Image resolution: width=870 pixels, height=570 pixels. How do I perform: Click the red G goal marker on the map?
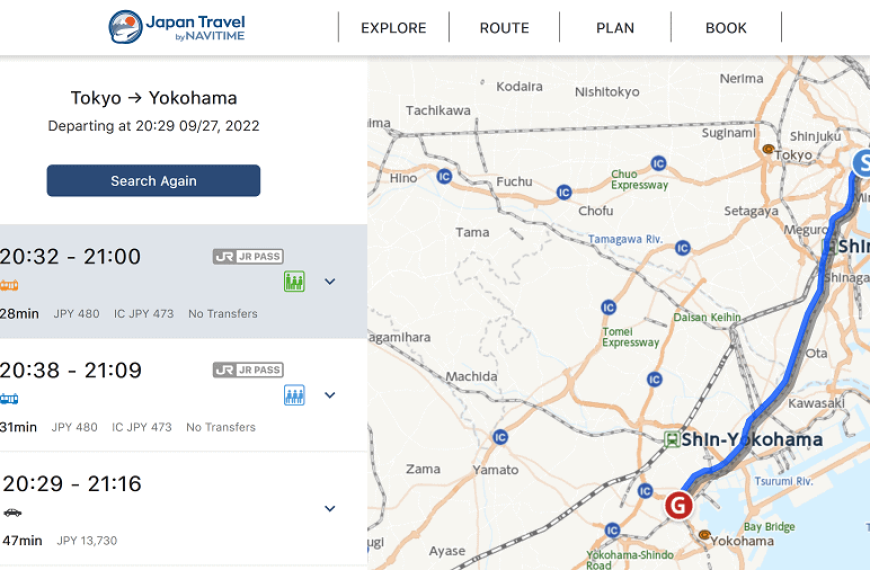[x=679, y=505]
